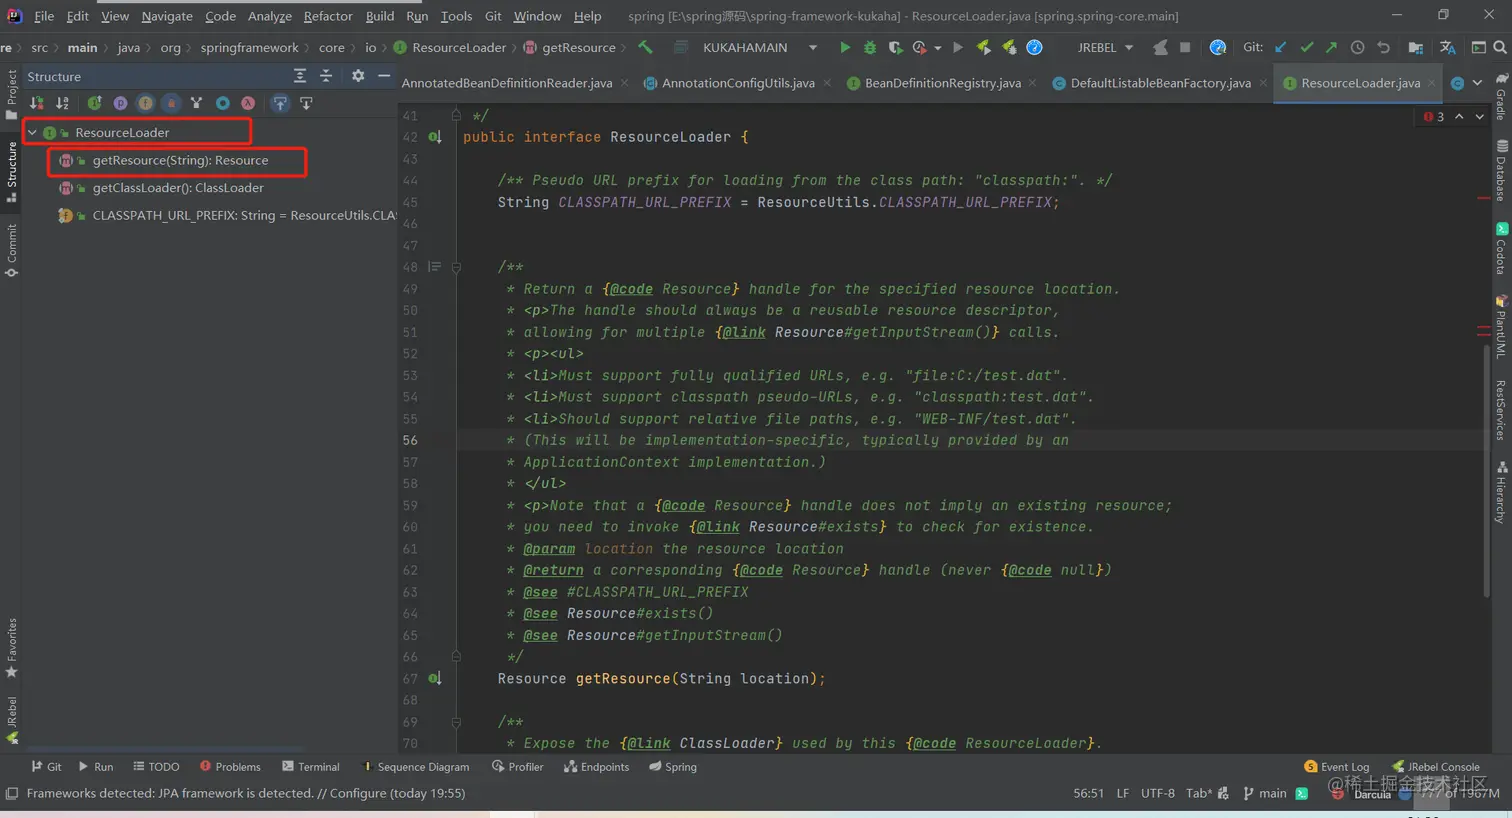Run KUKAHAMAIN with green play button
This screenshot has height=818, width=1512.
pyautogui.click(x=845, y=47)
